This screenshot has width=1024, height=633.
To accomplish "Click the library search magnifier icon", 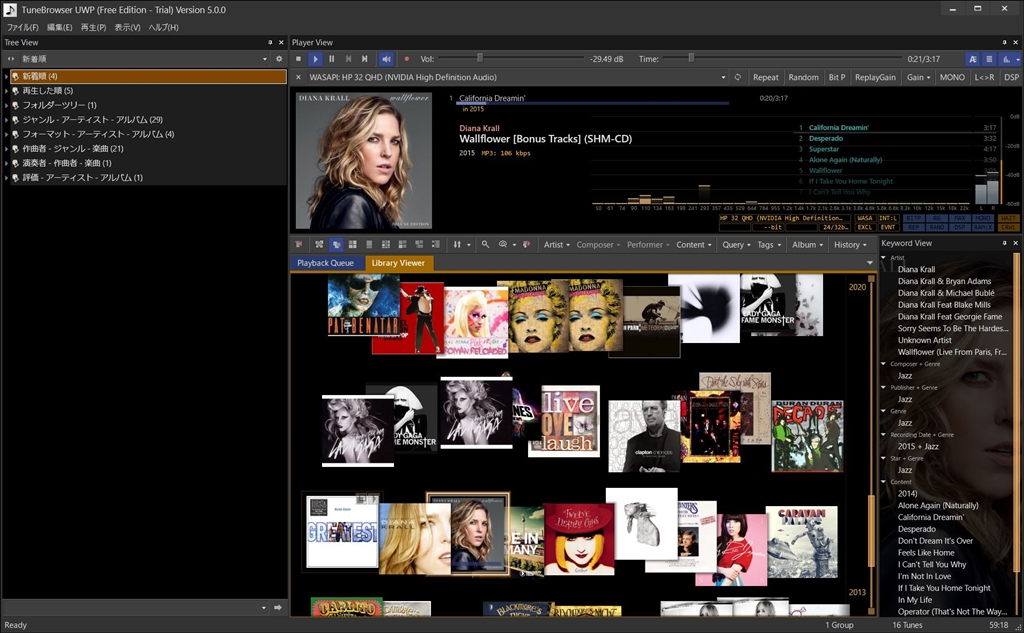I will (x=485, y=244).
